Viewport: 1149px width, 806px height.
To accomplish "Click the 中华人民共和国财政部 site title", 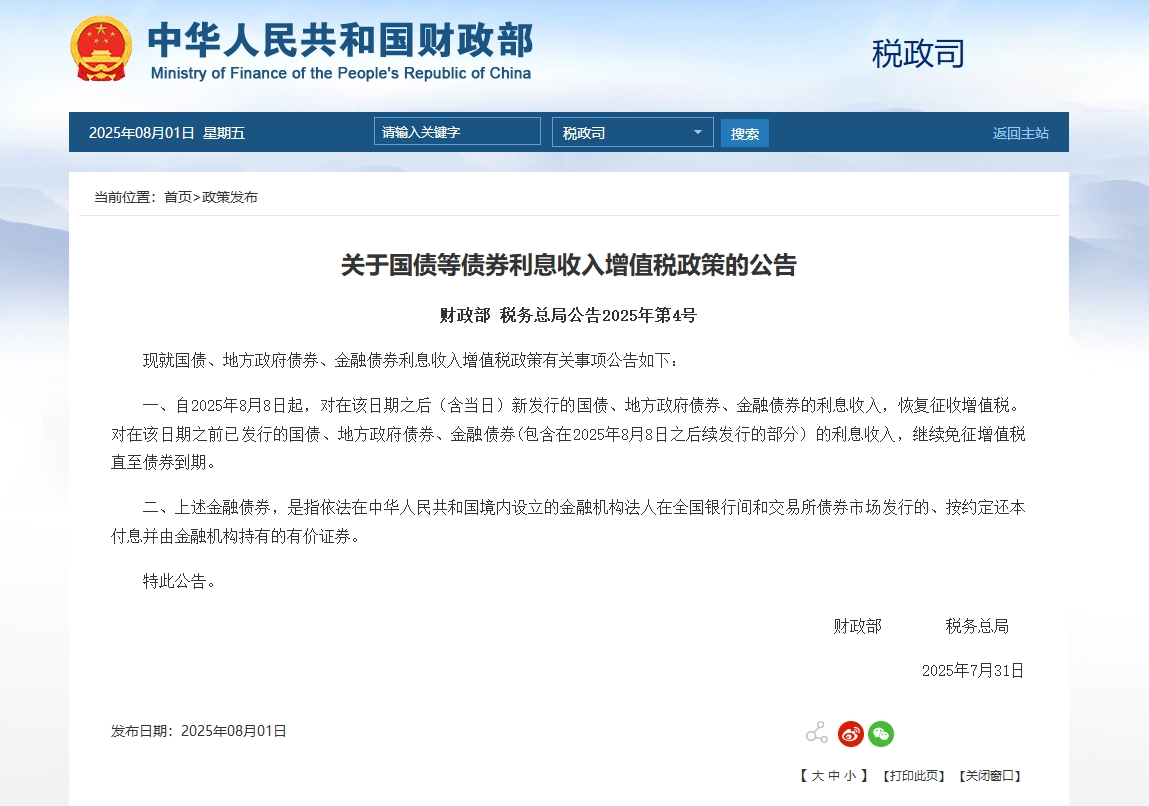I will [341, 40].
